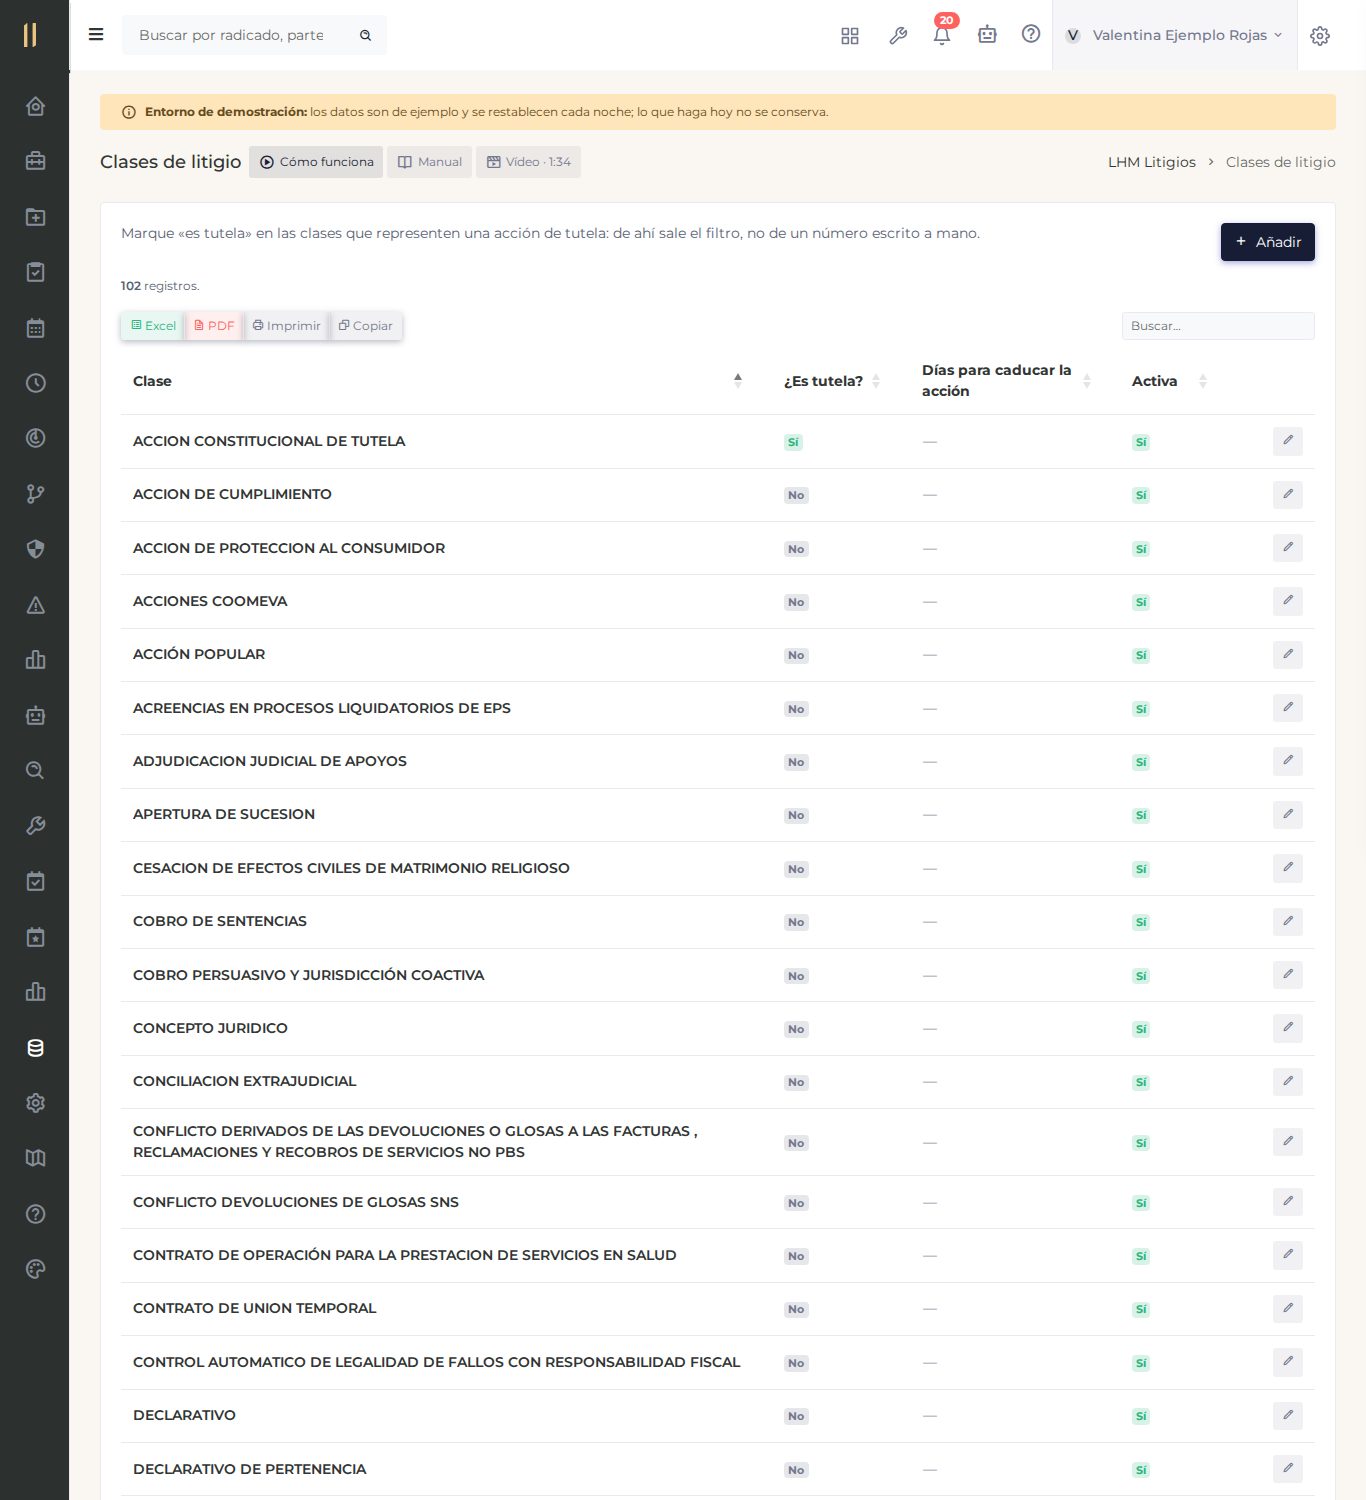Screen dimensions: 1366x1500
Task: Open the Manual tab
Action: pyautogui.click(x=430, y=162)
